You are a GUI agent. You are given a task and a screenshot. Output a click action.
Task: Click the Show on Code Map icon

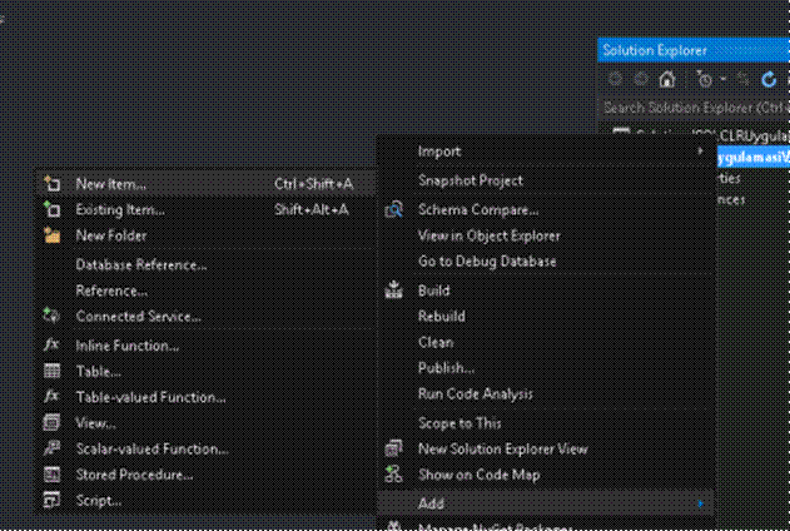pos(393,474)
